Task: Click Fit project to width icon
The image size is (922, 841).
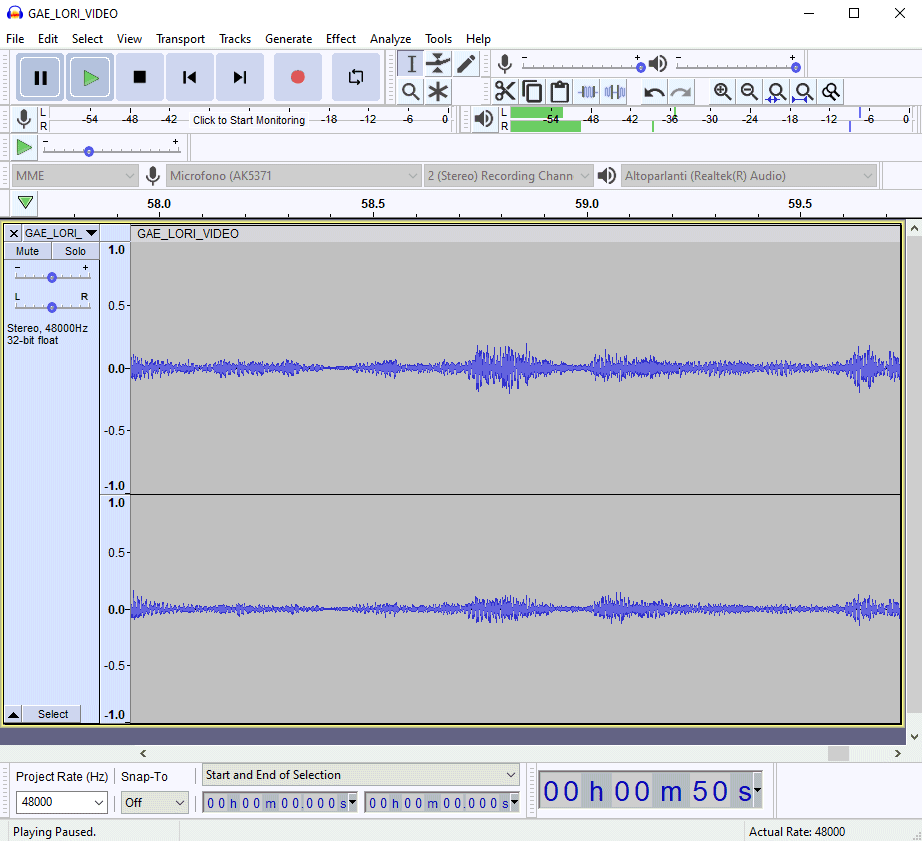Action: click(x=803, y=92)
